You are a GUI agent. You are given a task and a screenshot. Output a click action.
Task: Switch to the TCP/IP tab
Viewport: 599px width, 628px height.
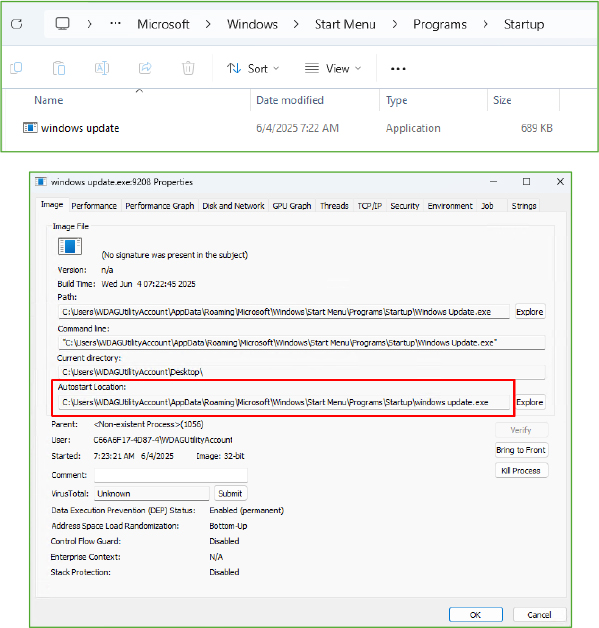click(x=370, y=206)
